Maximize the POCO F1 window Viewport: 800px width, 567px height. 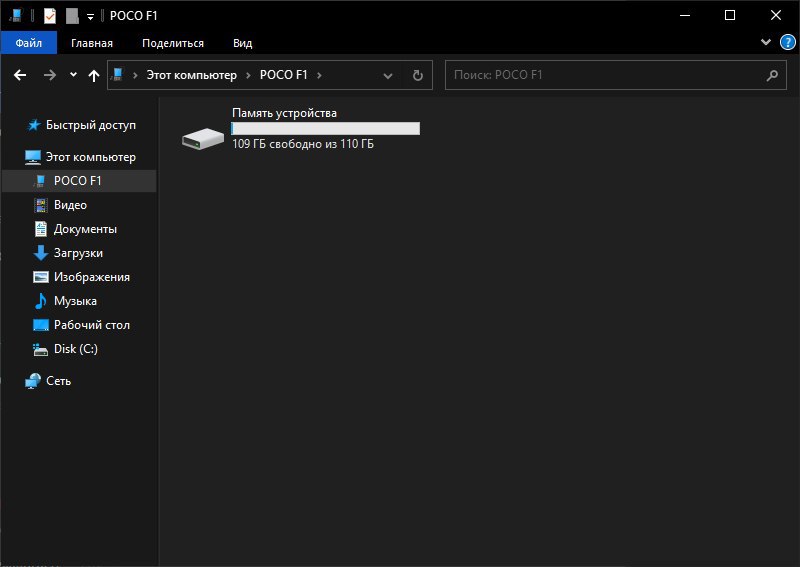pyautogui.click(x=730, y=15)
